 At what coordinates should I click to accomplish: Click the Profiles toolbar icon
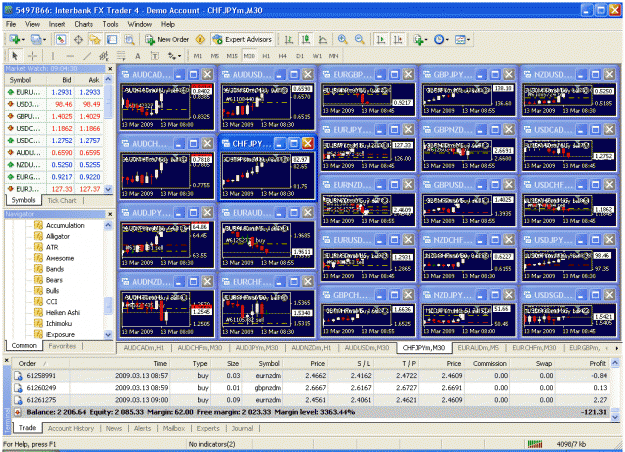(x=35, y=39)
